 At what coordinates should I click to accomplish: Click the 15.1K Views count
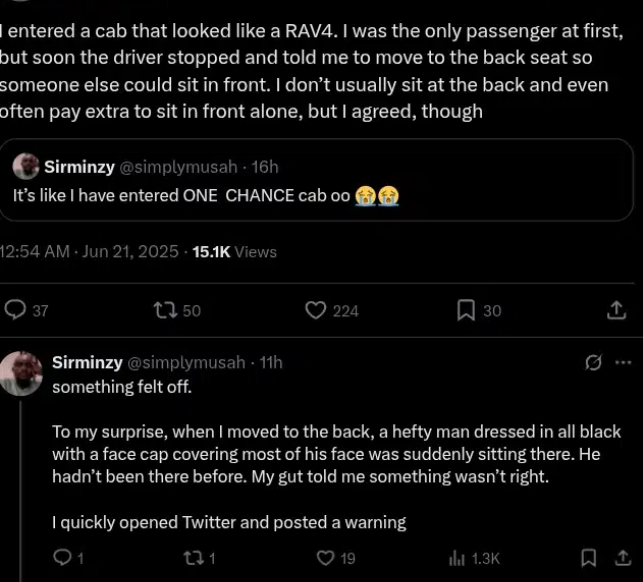point(234,252)
